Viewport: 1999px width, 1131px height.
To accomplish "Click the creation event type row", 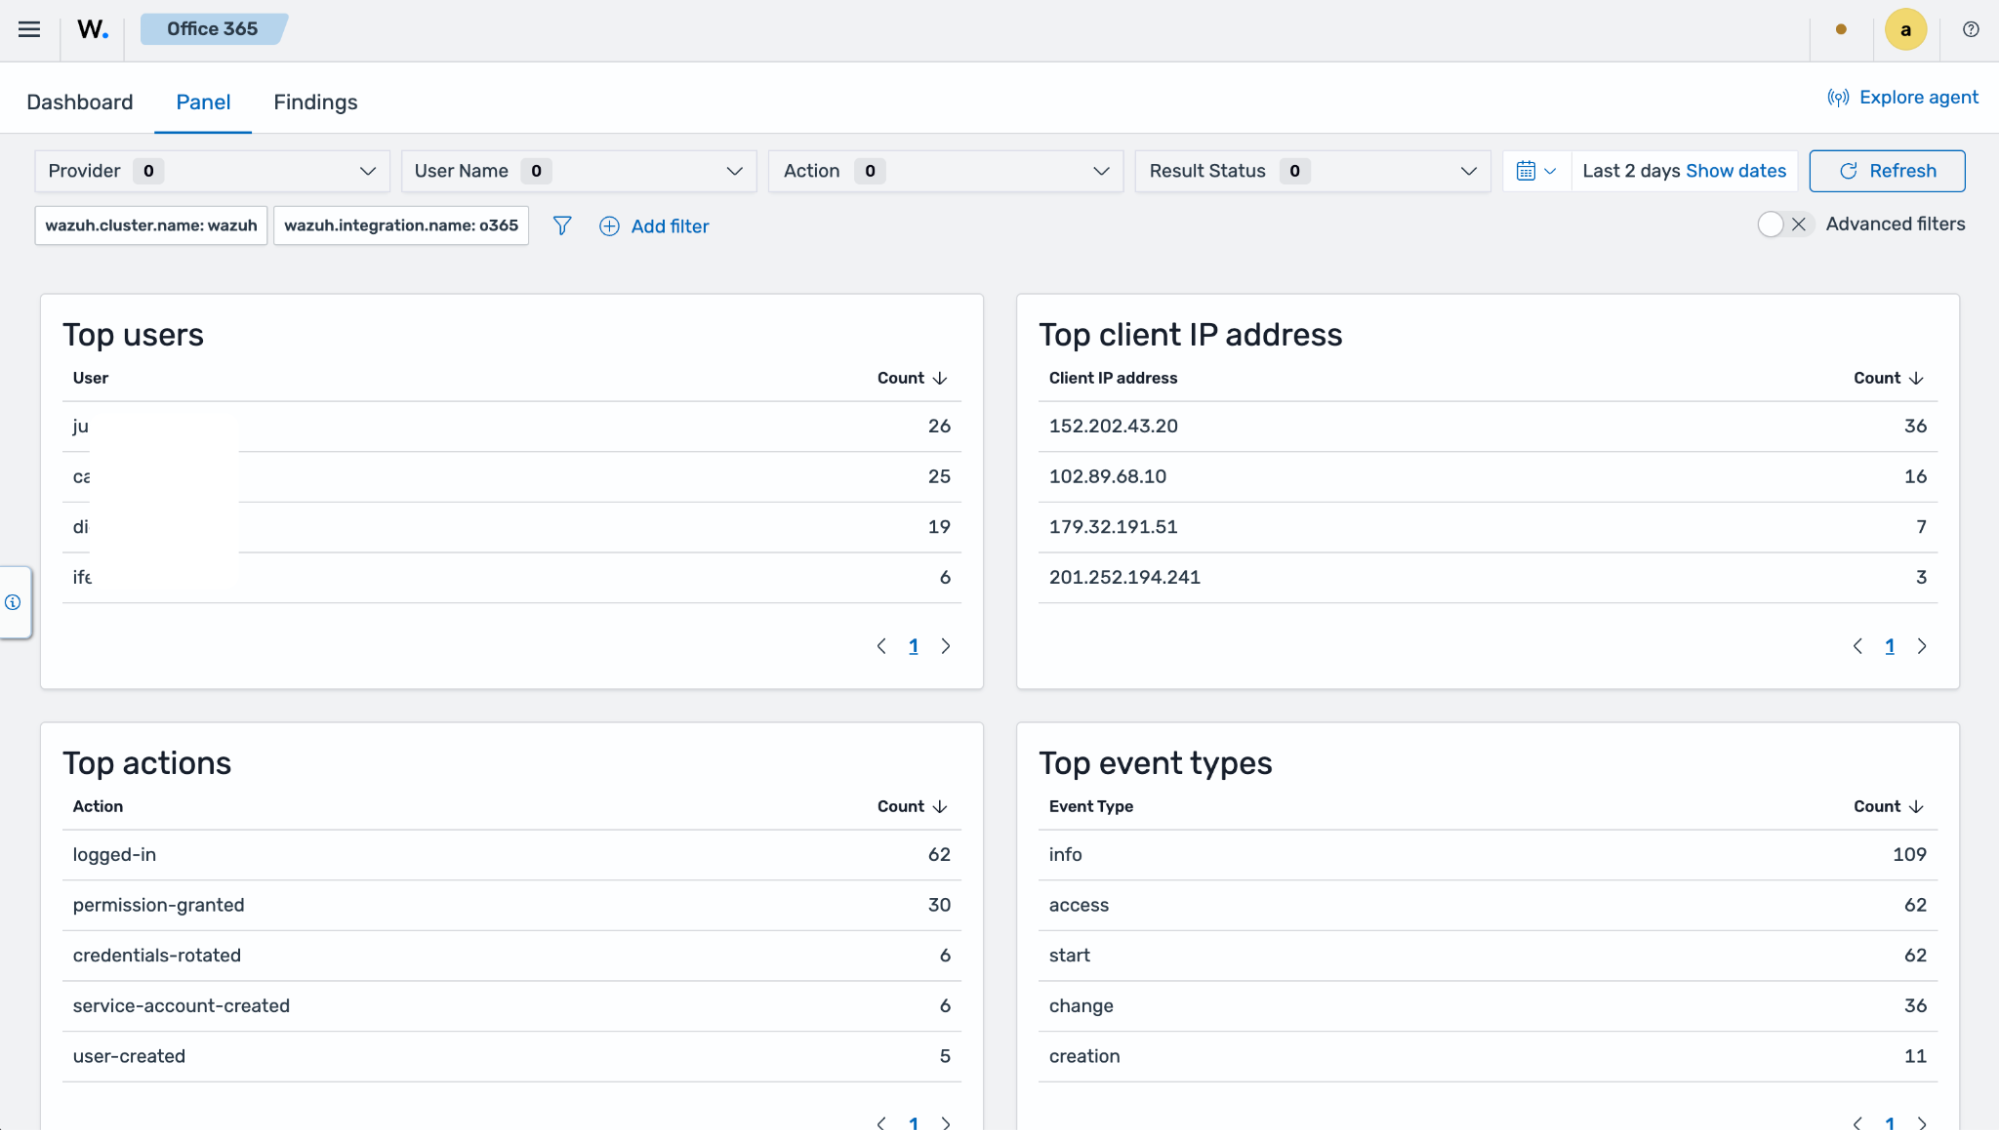I will point(1488,1056).
